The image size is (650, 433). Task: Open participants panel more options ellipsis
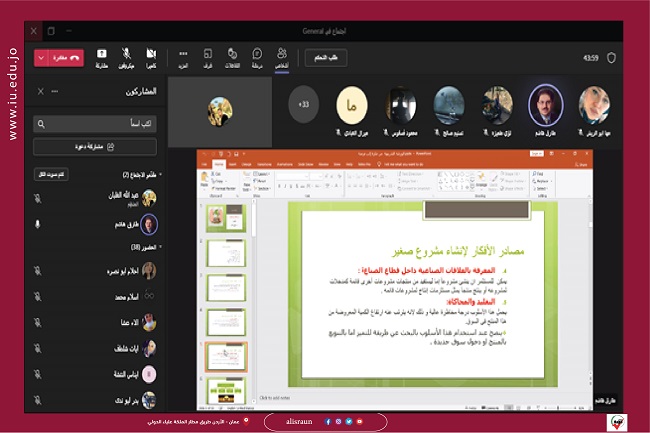pyautogui.click(x=56, y=91)
